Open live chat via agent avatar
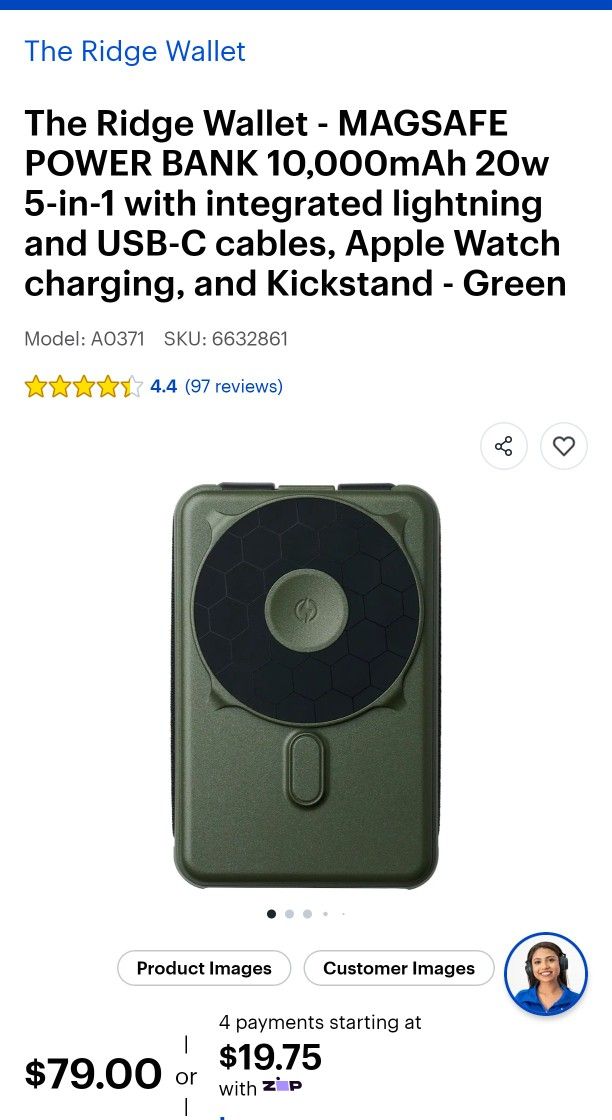 [x=546, y=974]
